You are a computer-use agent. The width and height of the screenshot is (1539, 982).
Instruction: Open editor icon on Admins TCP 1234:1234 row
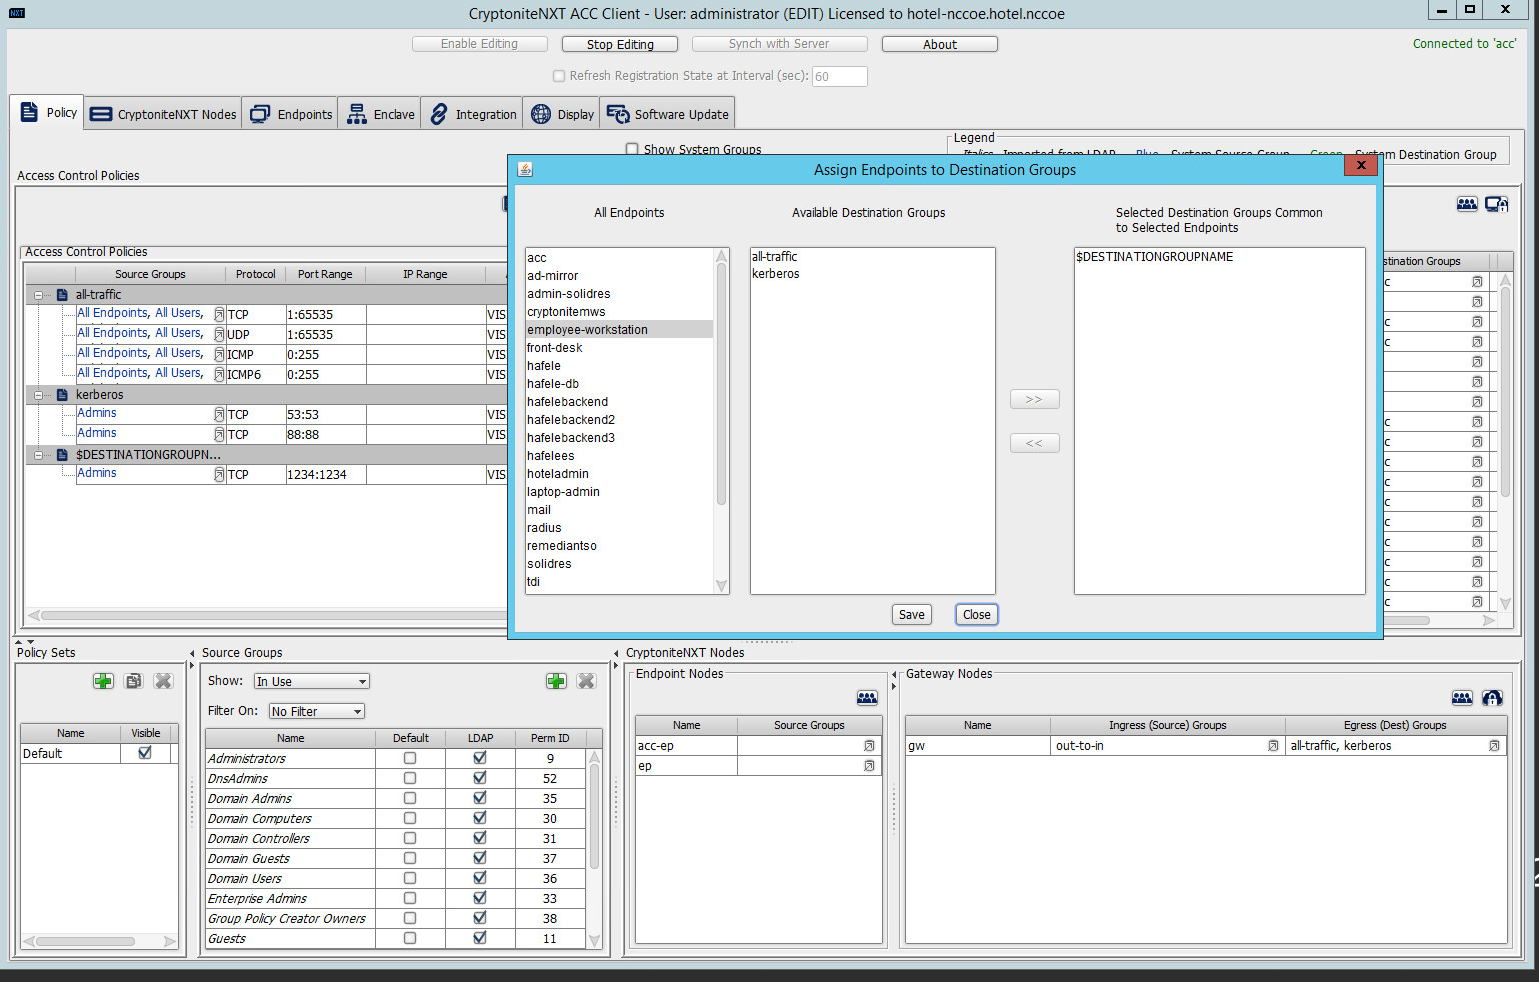[x=219, y=474]
